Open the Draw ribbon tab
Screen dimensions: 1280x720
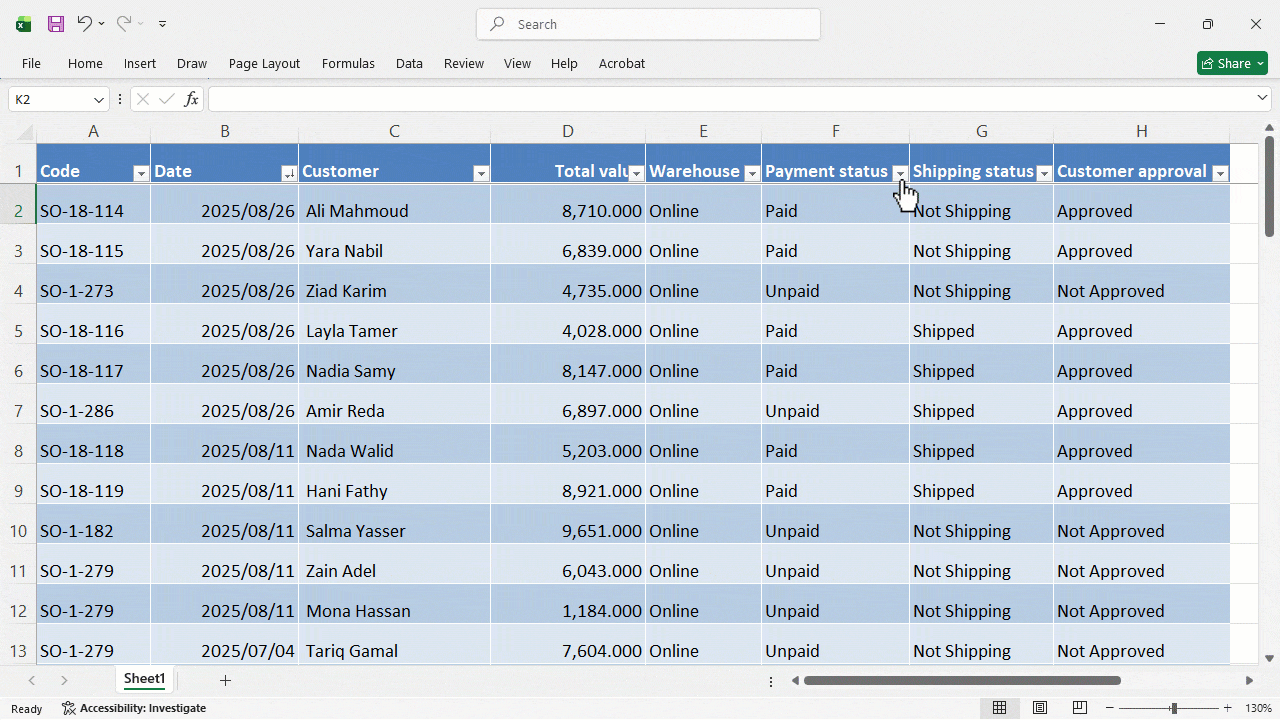192,63
